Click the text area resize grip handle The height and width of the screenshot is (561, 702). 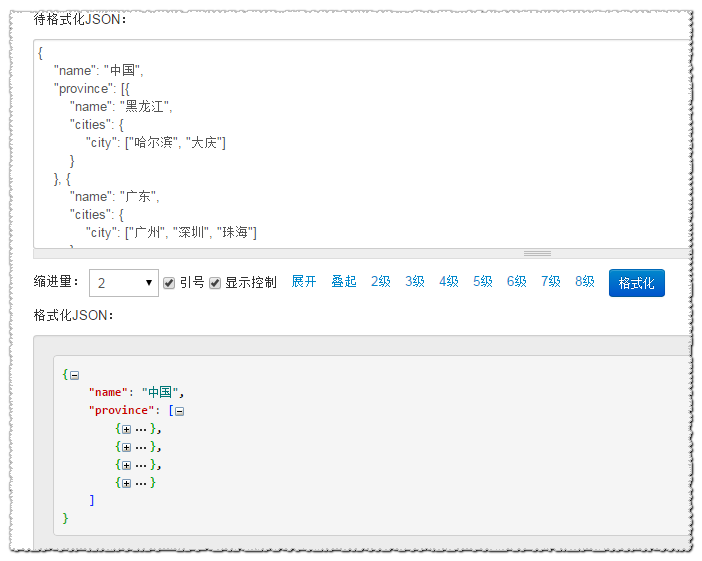point(537,253)
